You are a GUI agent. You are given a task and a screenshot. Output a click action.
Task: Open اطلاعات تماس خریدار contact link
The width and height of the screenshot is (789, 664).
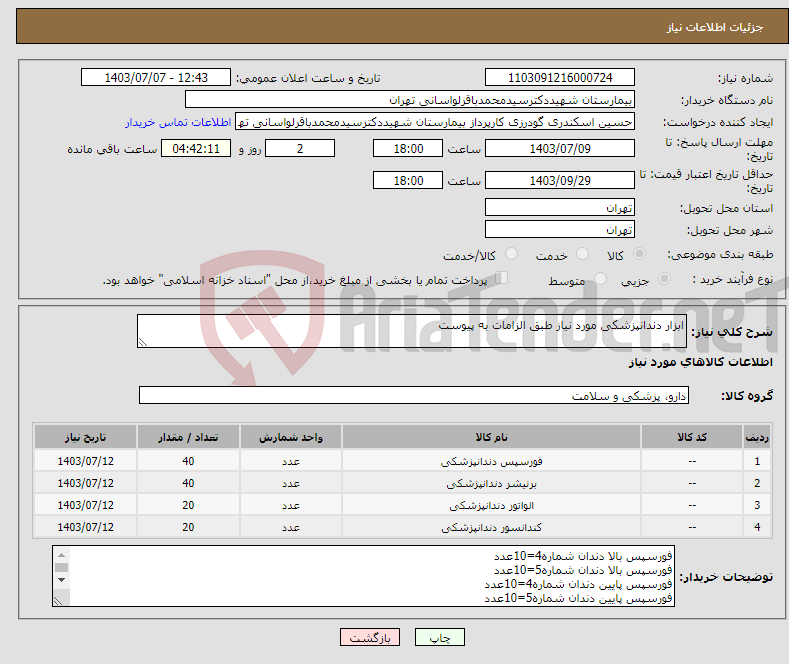tap(178, 122)
